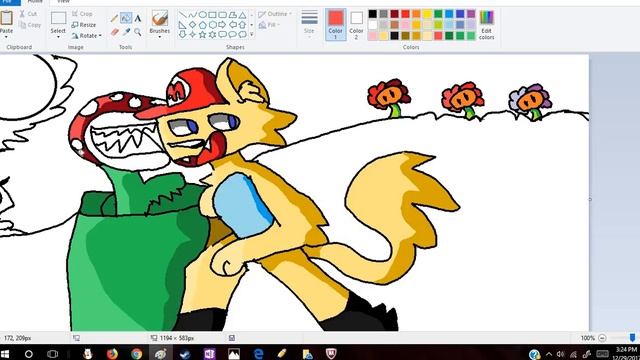The height and width of the screenshot is (360, 640).
Task: Expand the Shapes gallery with More arrow
Action: pyautogui.click(x=251, y=35)
